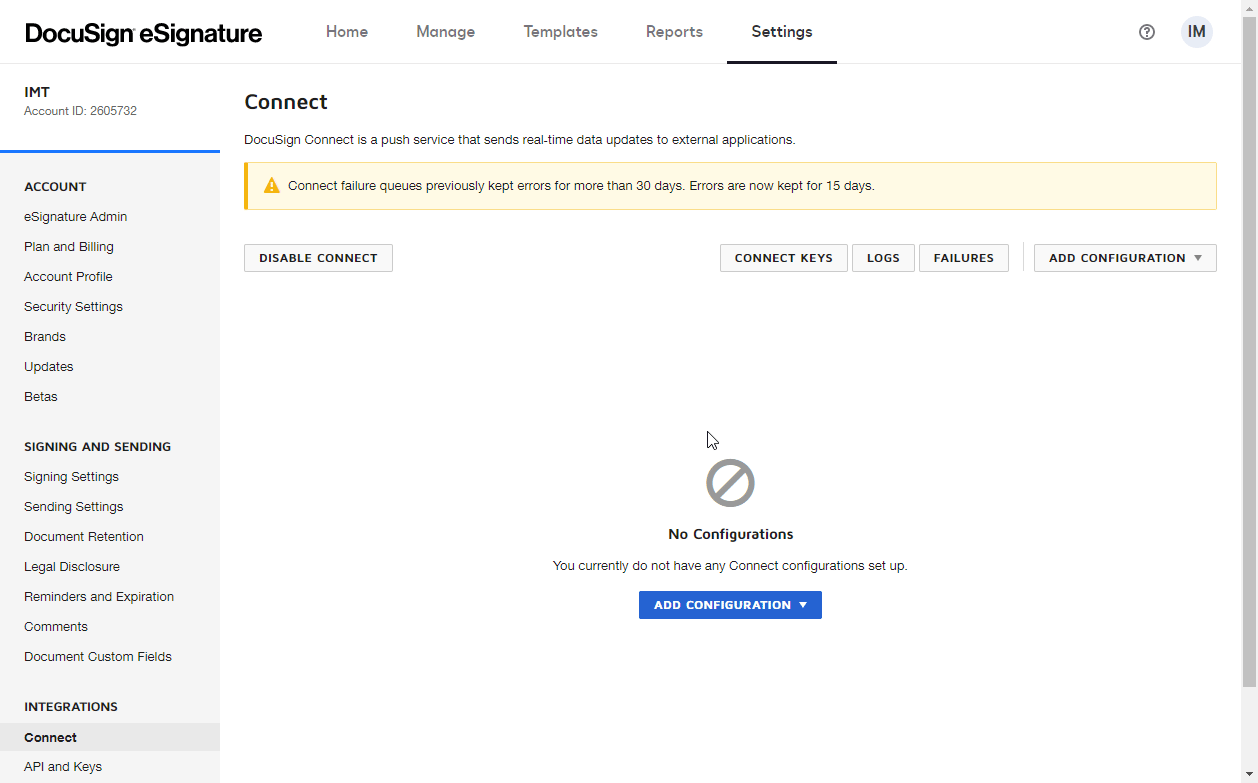Image resolution: width=1258 pixels, height=783 pixels.
Task: Open Betas in the sidebar
Action: tap(41, 397)
